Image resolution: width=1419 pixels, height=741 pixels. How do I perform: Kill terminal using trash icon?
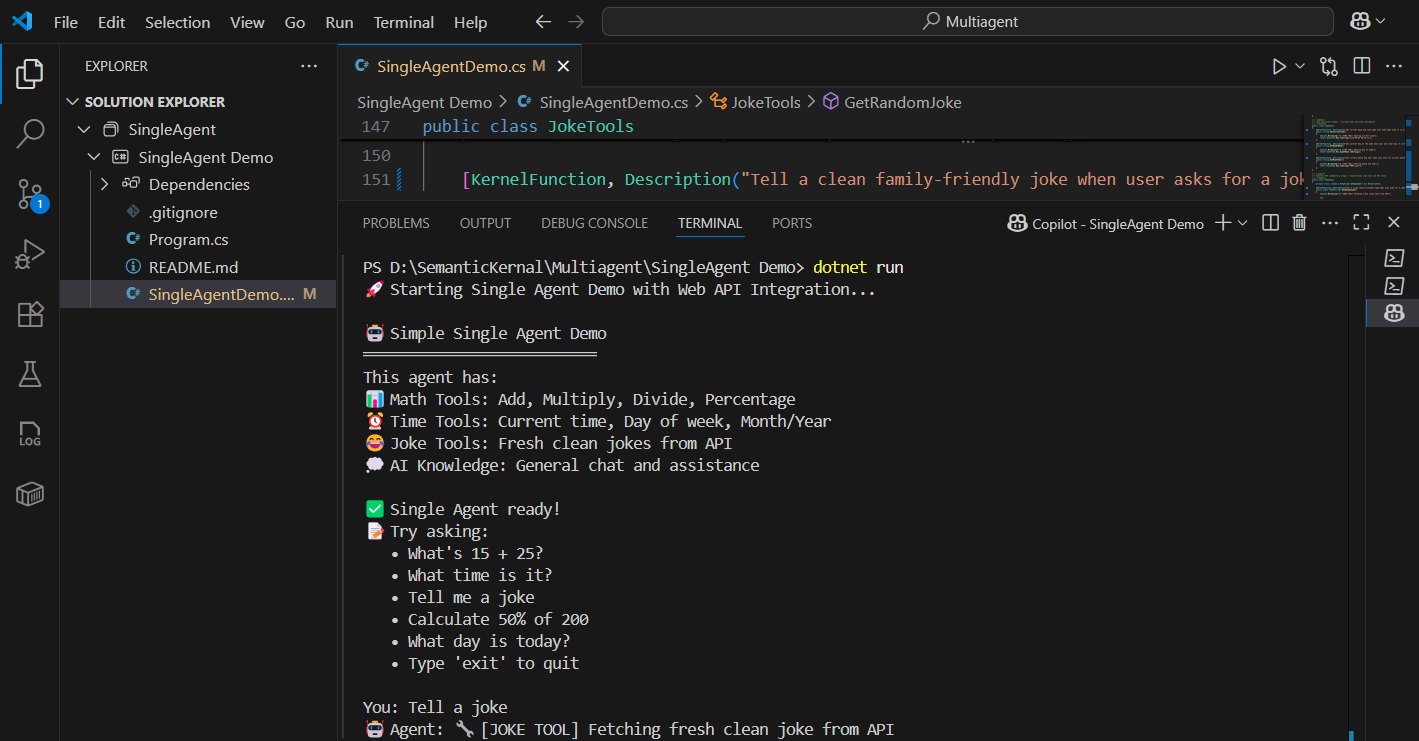click(1299, 223)
